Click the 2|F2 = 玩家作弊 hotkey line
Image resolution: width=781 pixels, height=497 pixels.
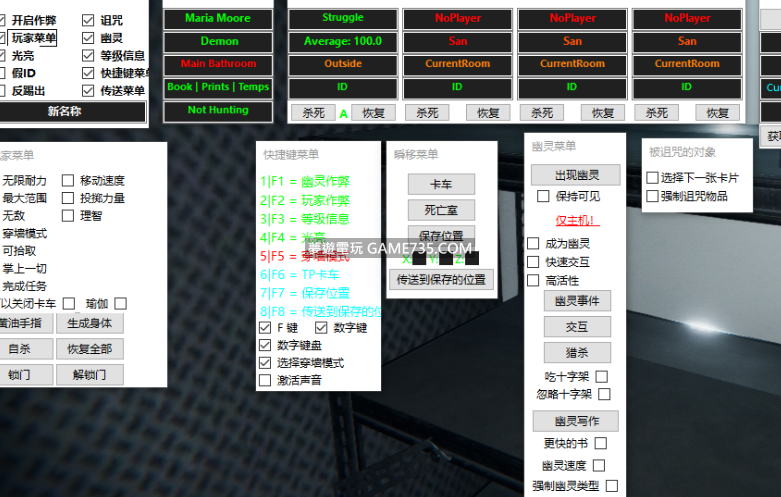tap(305, 201)
